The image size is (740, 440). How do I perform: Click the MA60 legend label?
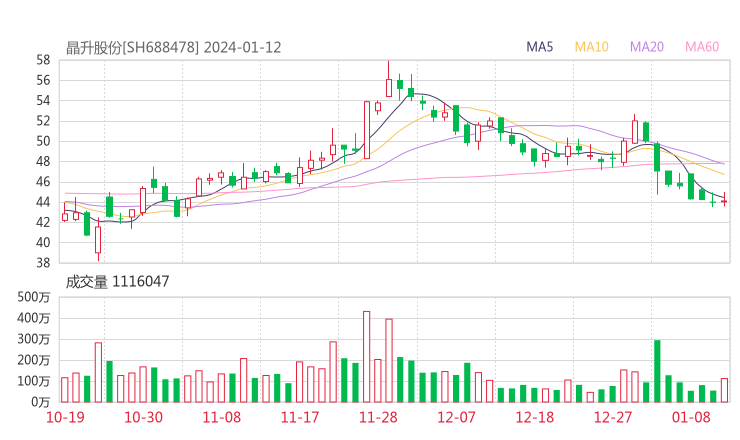702,47
